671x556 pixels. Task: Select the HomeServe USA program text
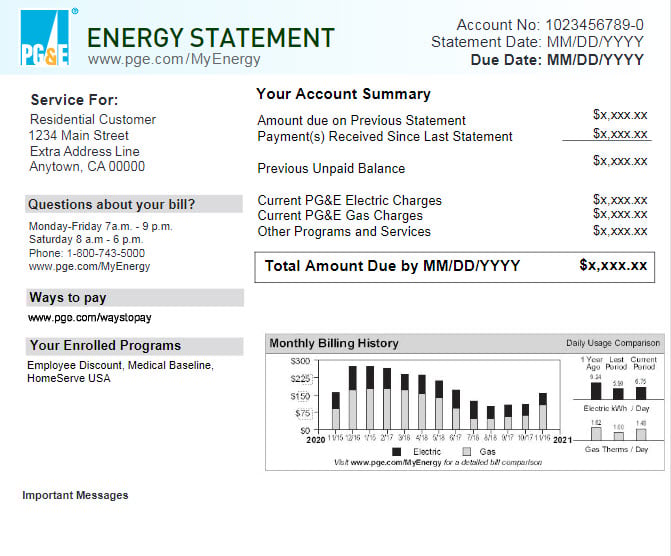pos(69,378)
